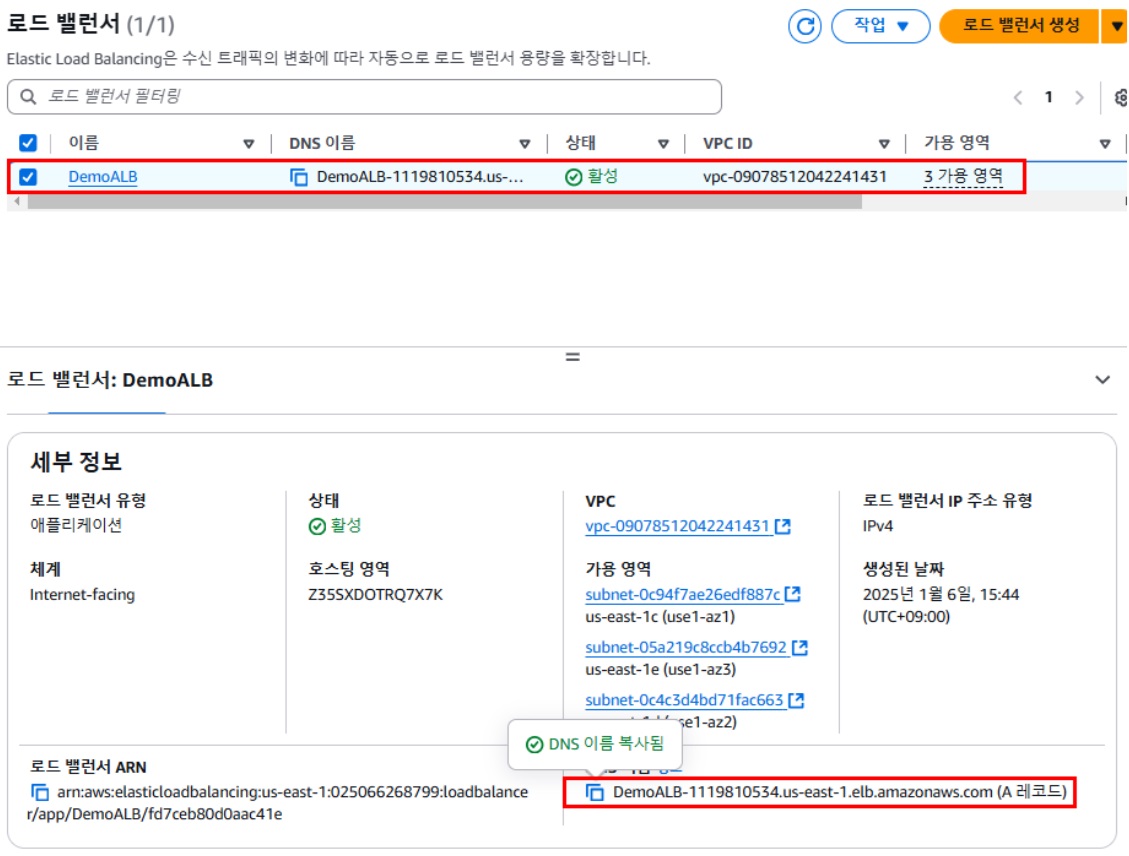
Task: Click the split panel resize handle
Action: tap(572, 357)
